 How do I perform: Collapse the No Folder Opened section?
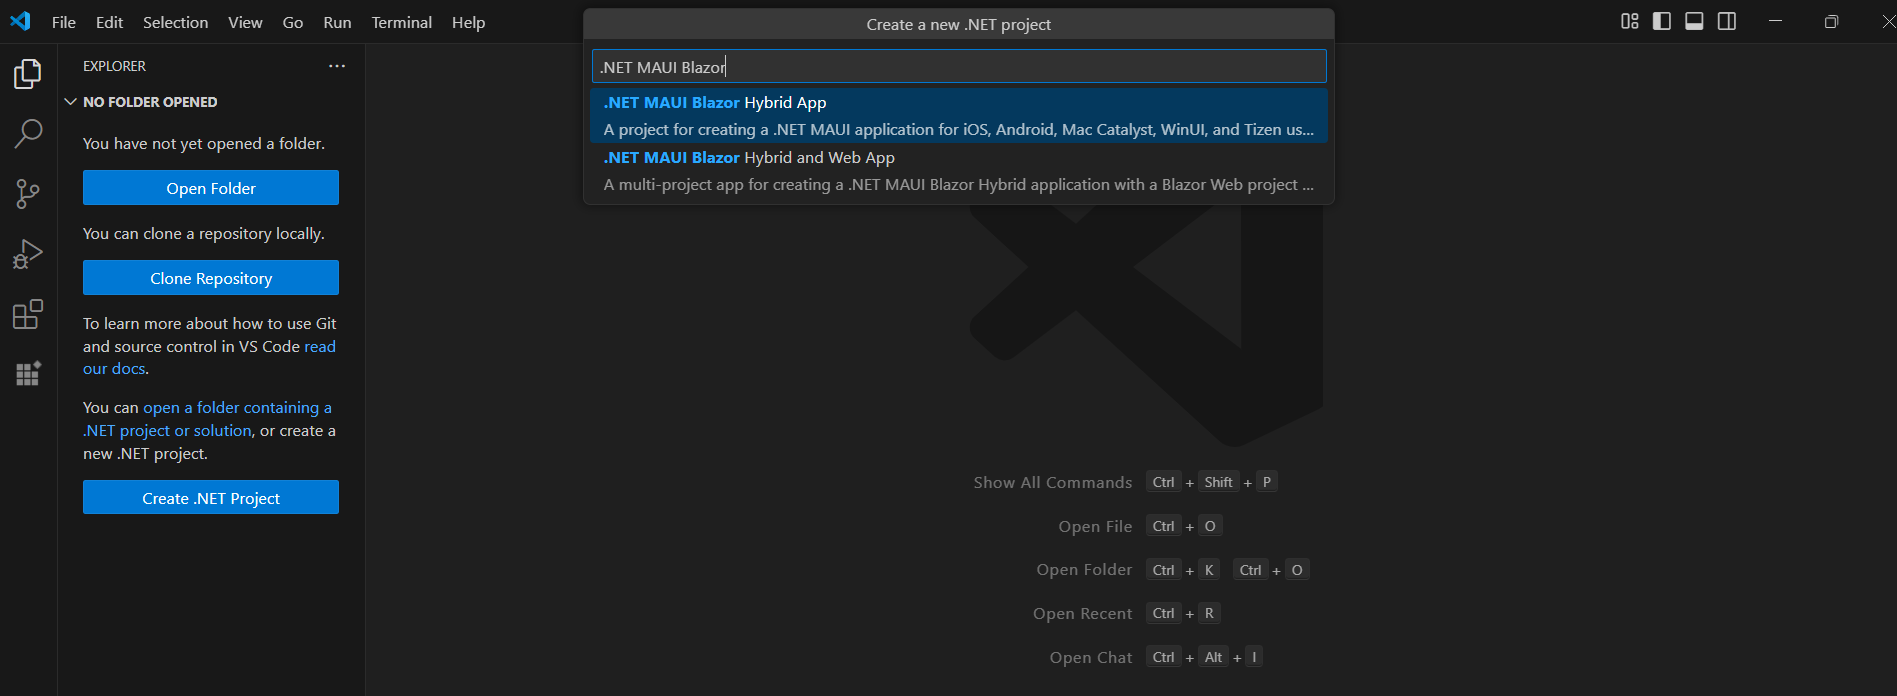(x=71, y=102)
